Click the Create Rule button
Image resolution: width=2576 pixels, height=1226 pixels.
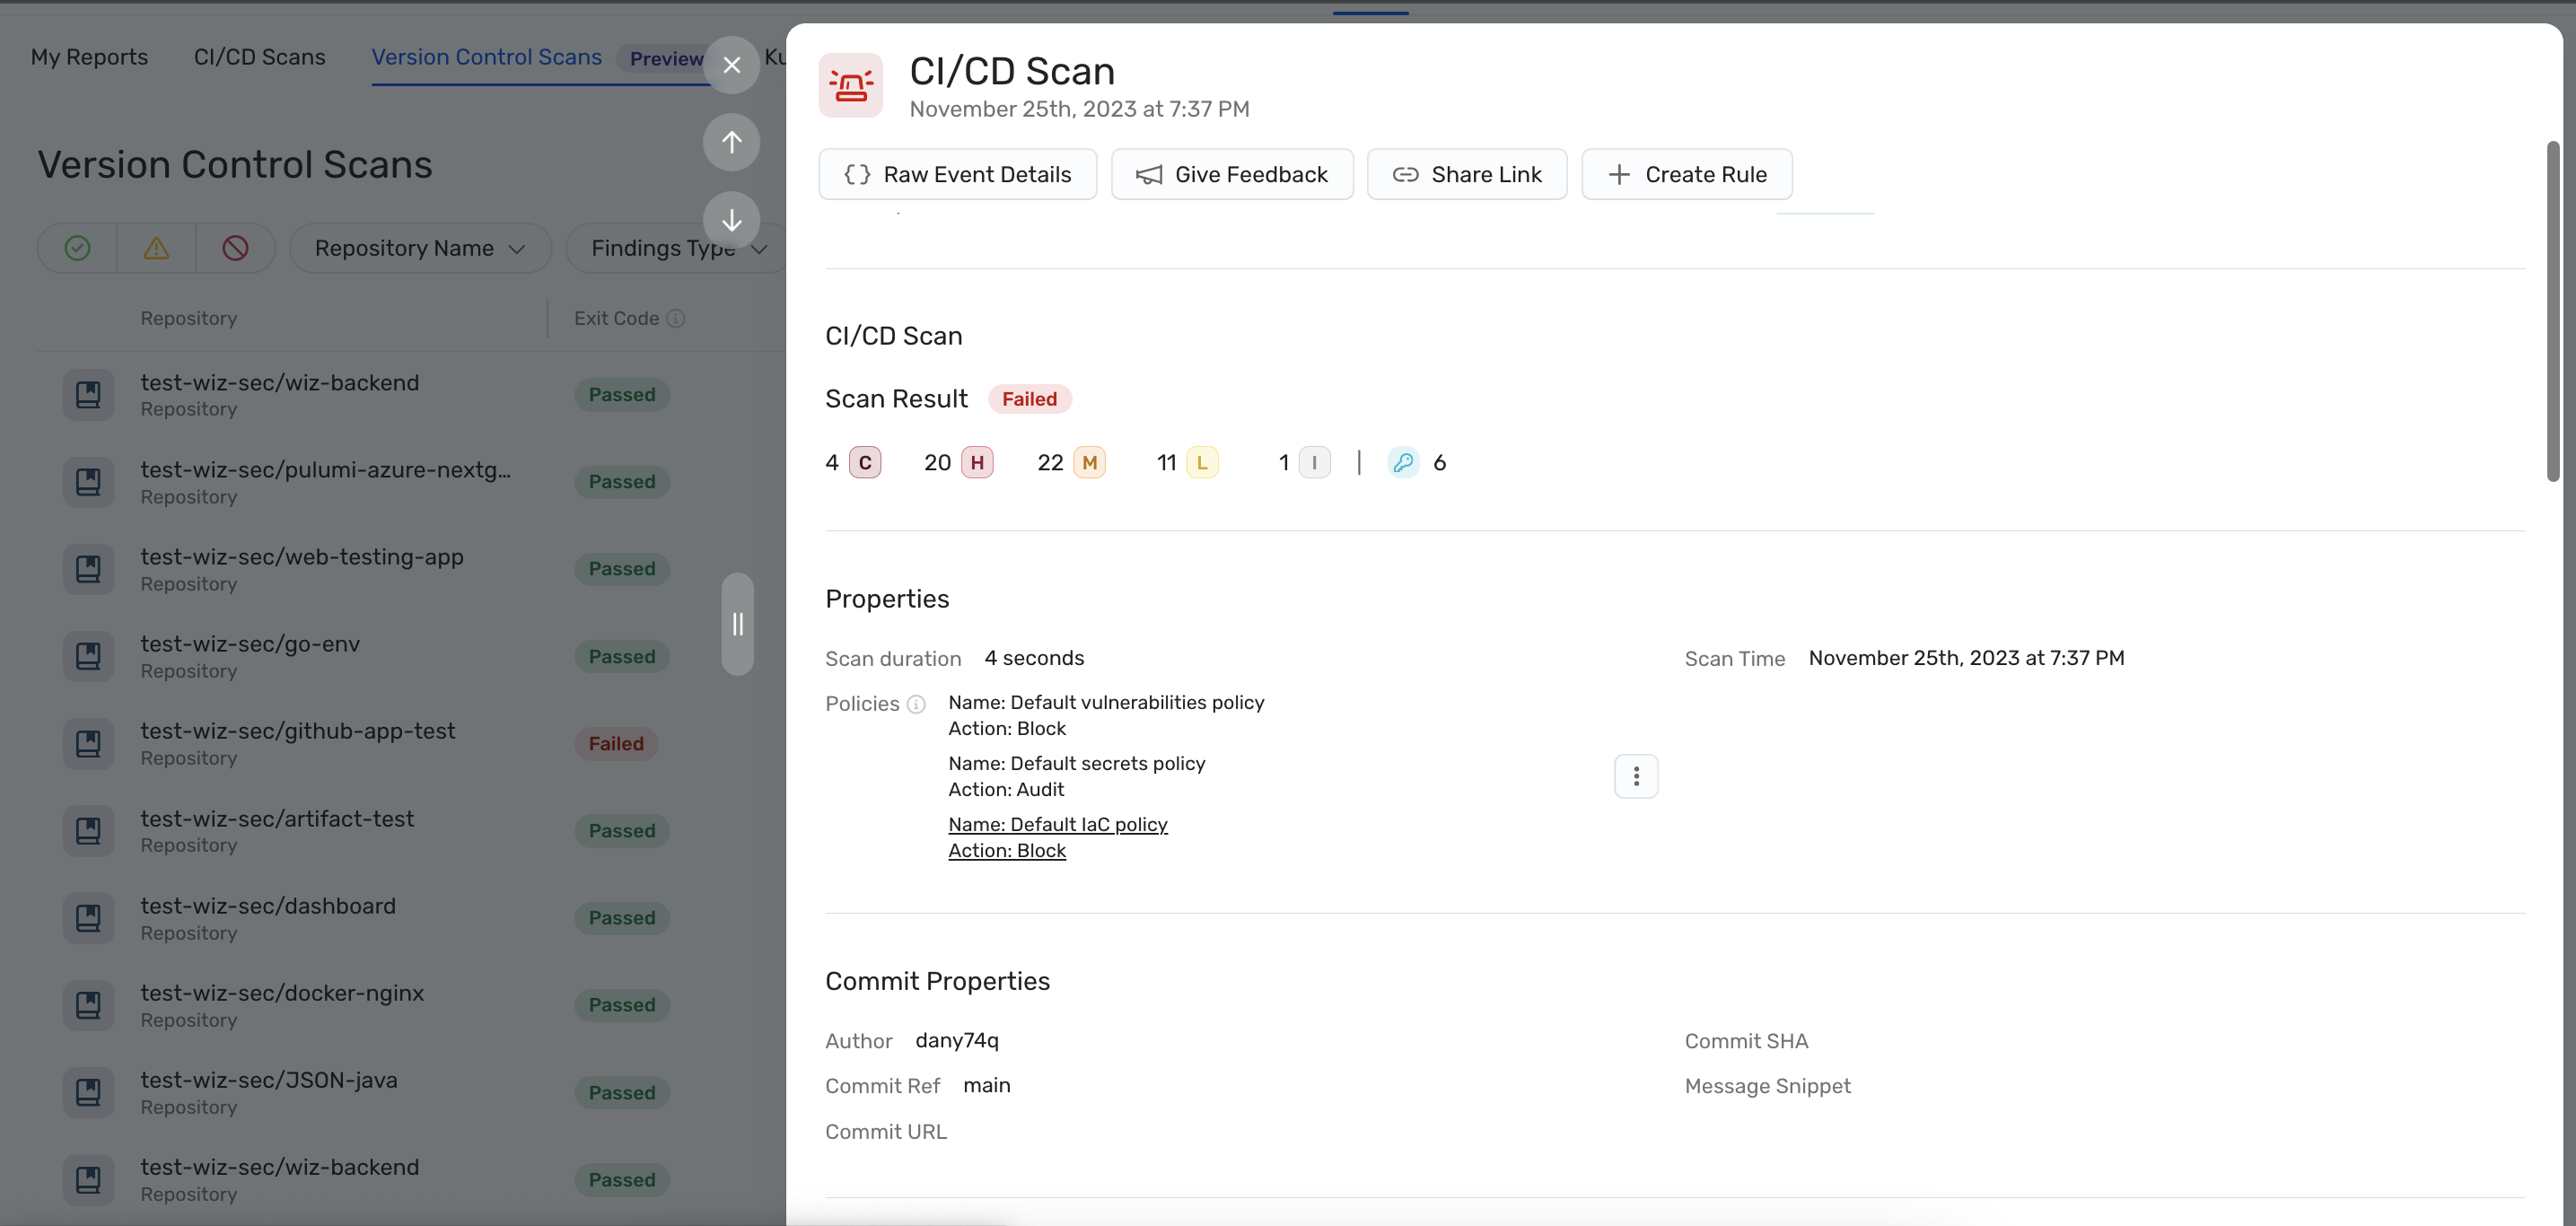pos(1687,173)
